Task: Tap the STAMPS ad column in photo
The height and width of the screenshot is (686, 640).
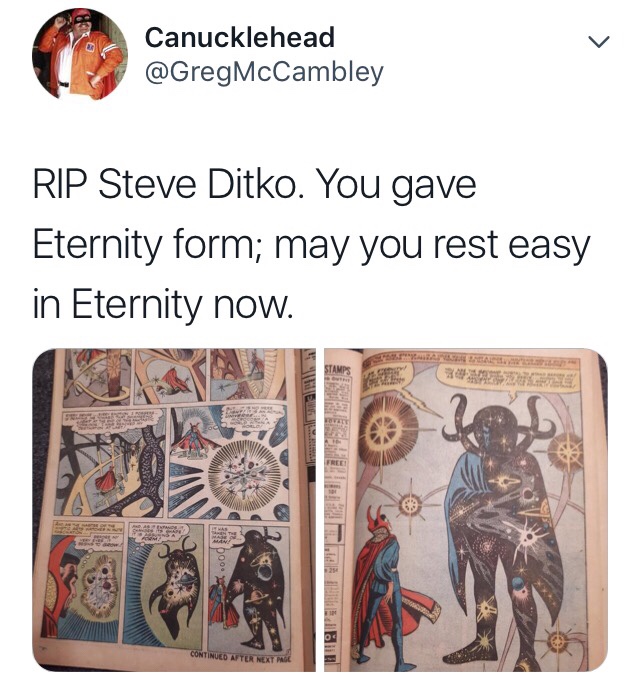Action: (337, 510)
